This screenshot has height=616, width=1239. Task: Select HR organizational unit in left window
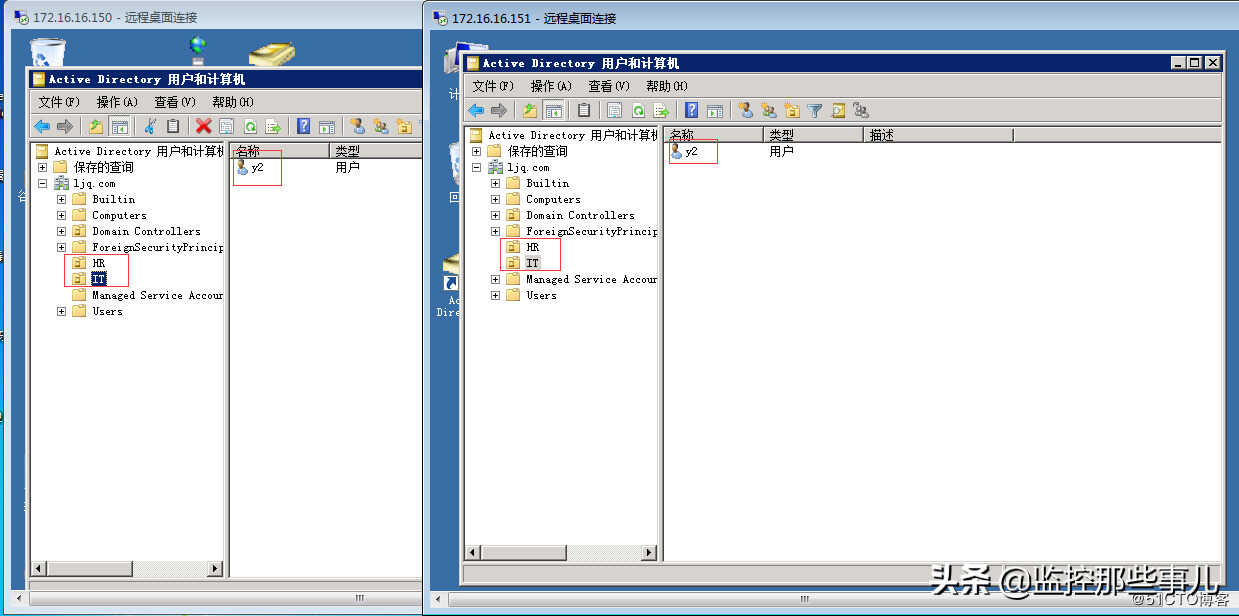[98, 263]
